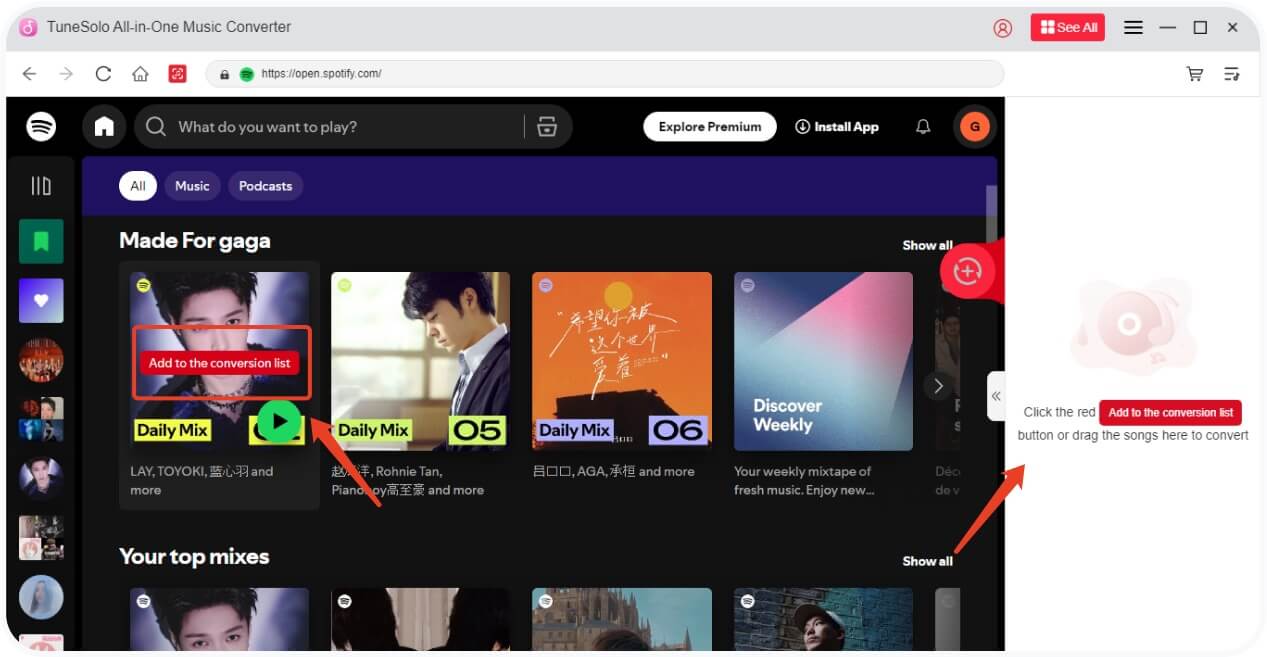Click the Install App link

point(837,127)
